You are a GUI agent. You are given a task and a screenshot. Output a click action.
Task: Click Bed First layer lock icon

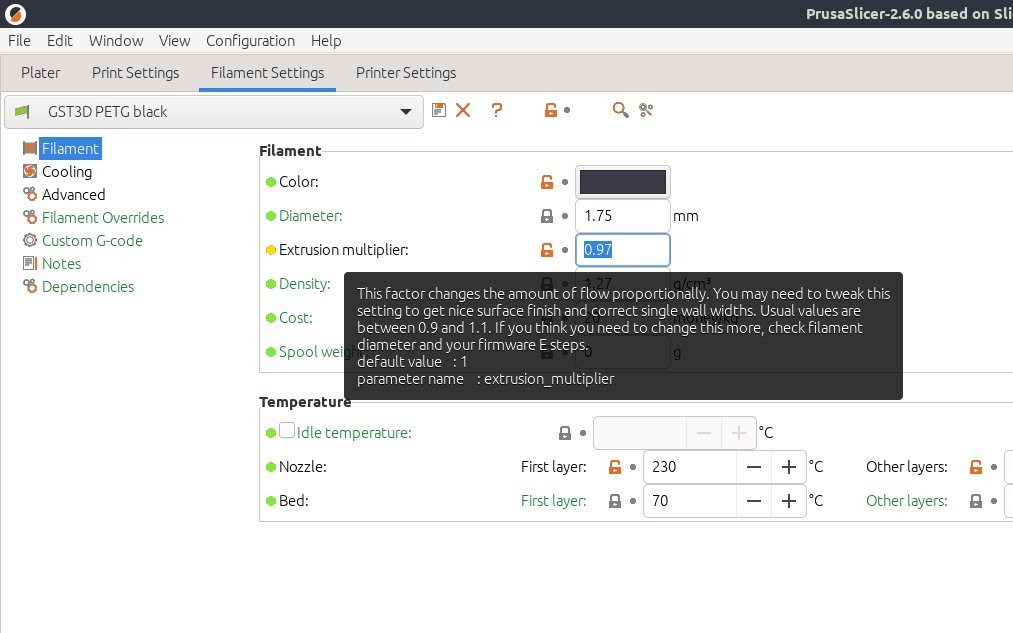pos(615,501)
